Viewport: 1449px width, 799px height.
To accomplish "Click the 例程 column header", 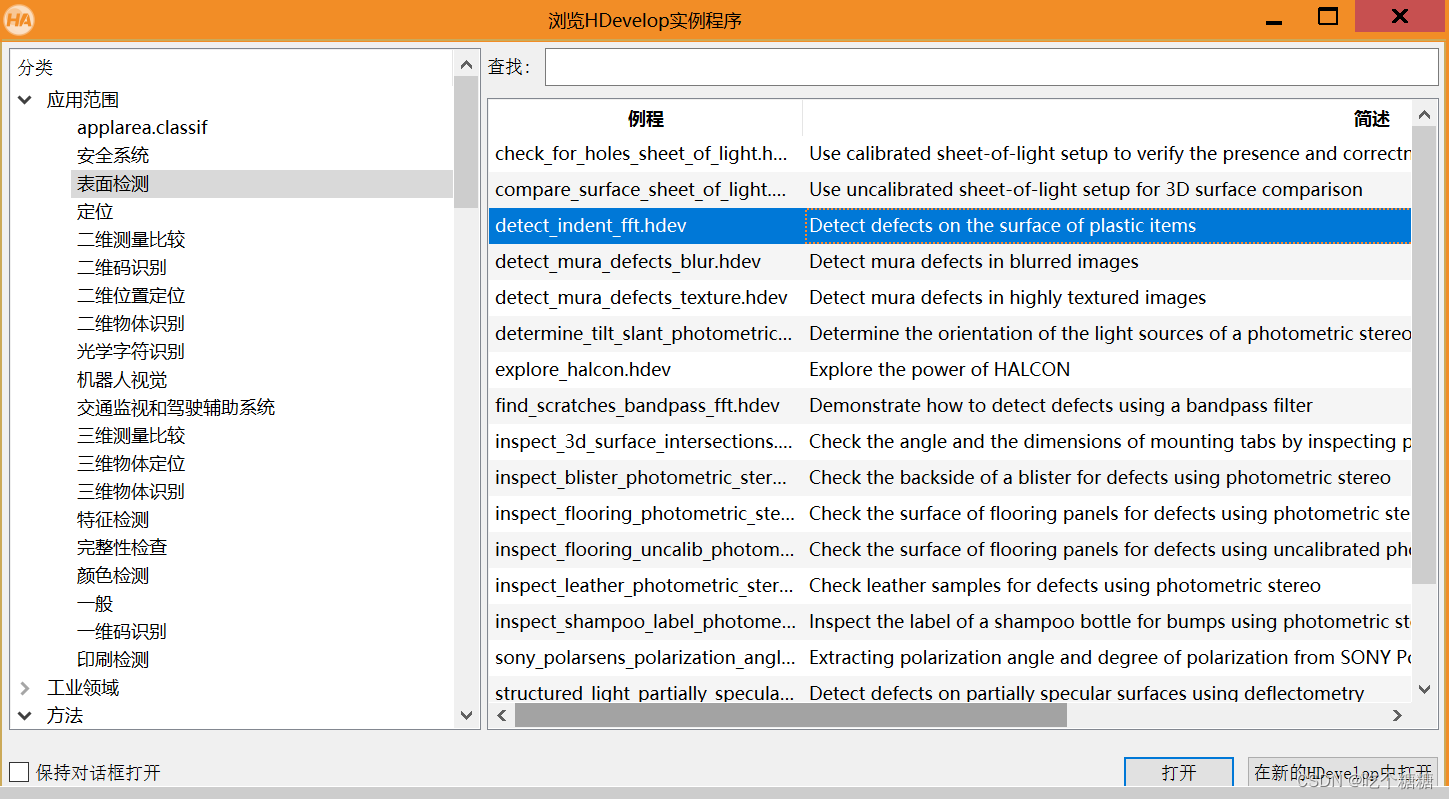I will pos(646,118).
